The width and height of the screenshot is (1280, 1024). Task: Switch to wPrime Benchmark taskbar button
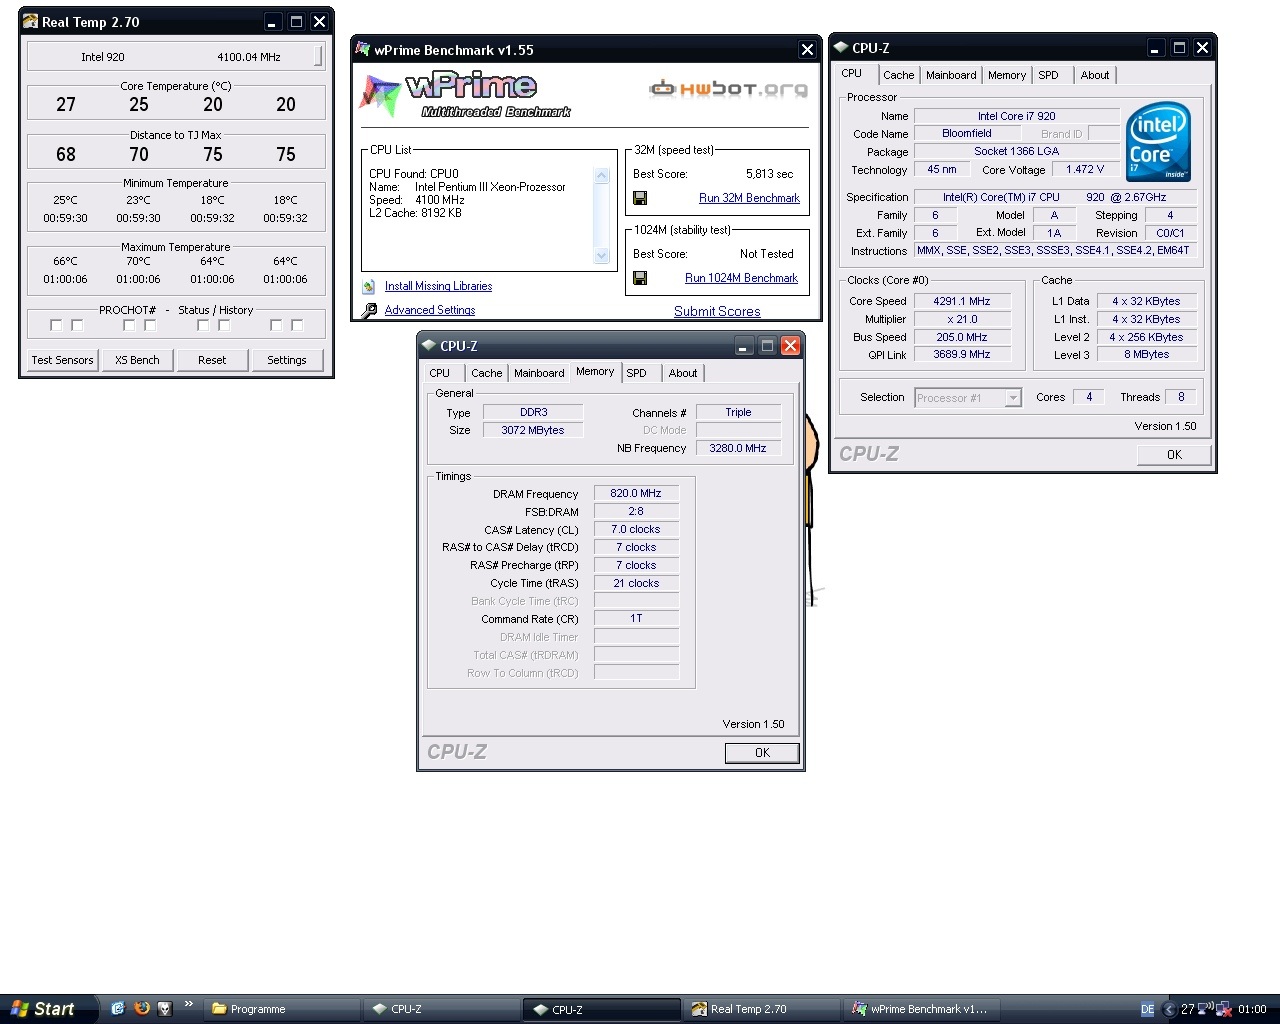[921, 1009]
